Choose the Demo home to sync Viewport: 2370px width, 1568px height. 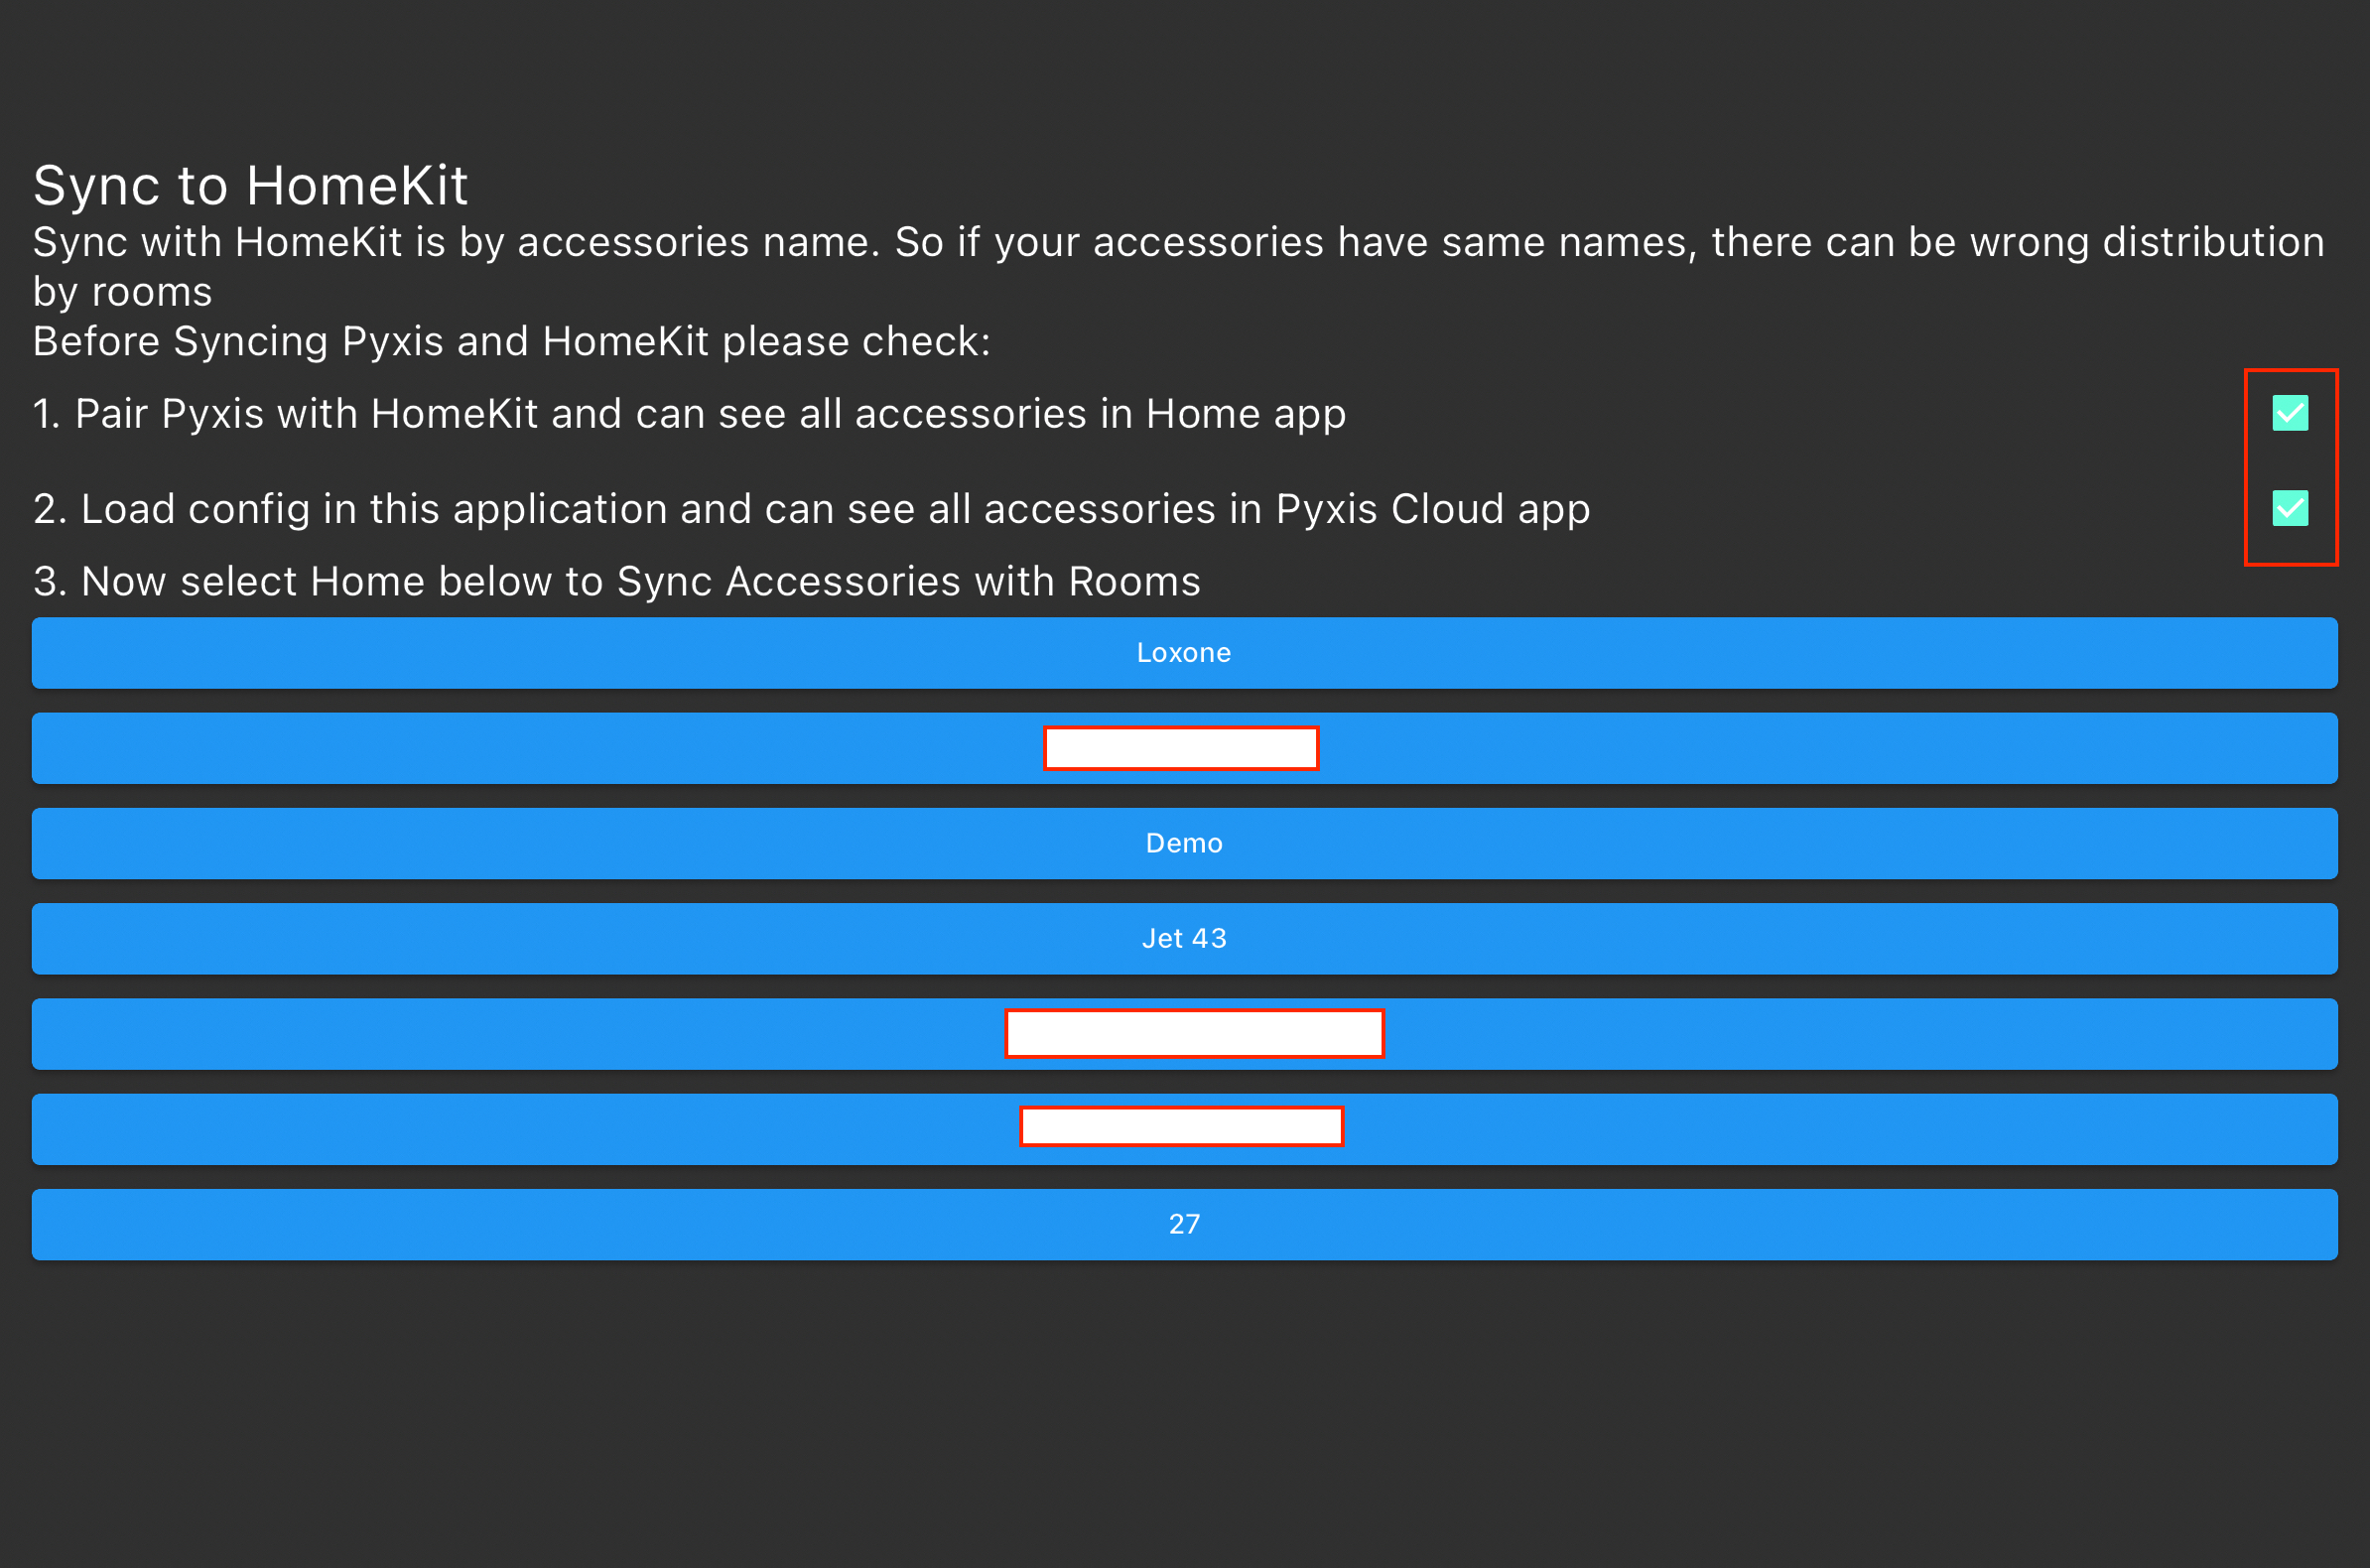pos(1184,843)
